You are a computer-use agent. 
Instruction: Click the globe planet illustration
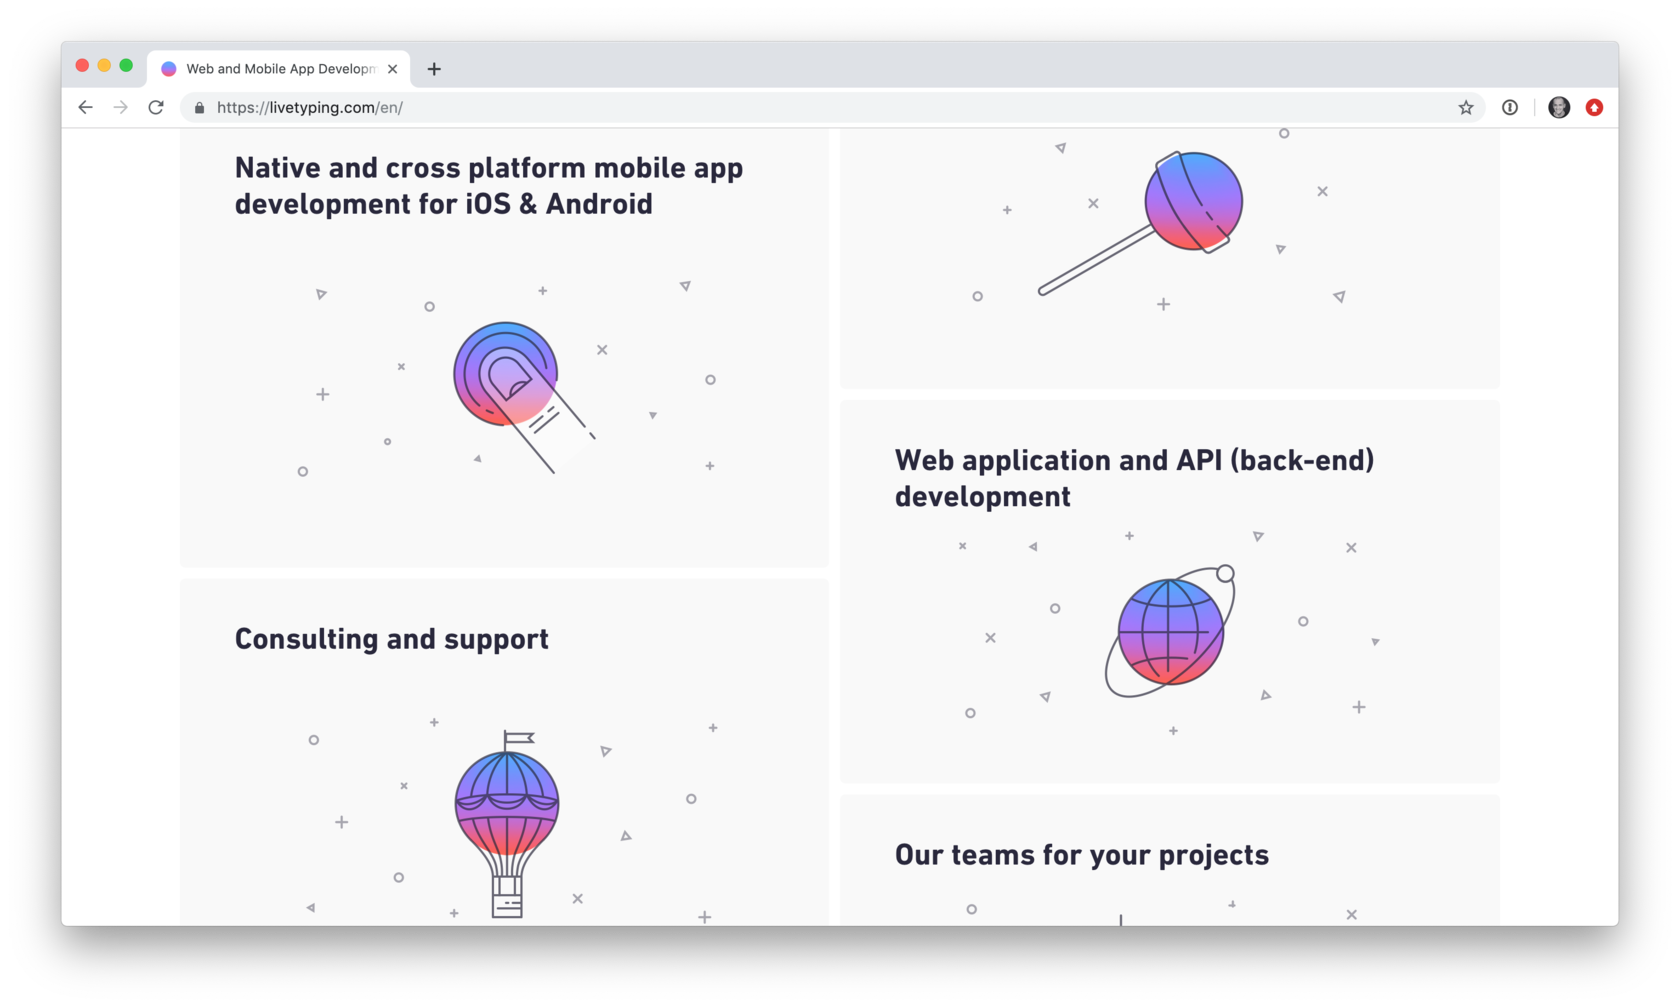coord(1170,632)
